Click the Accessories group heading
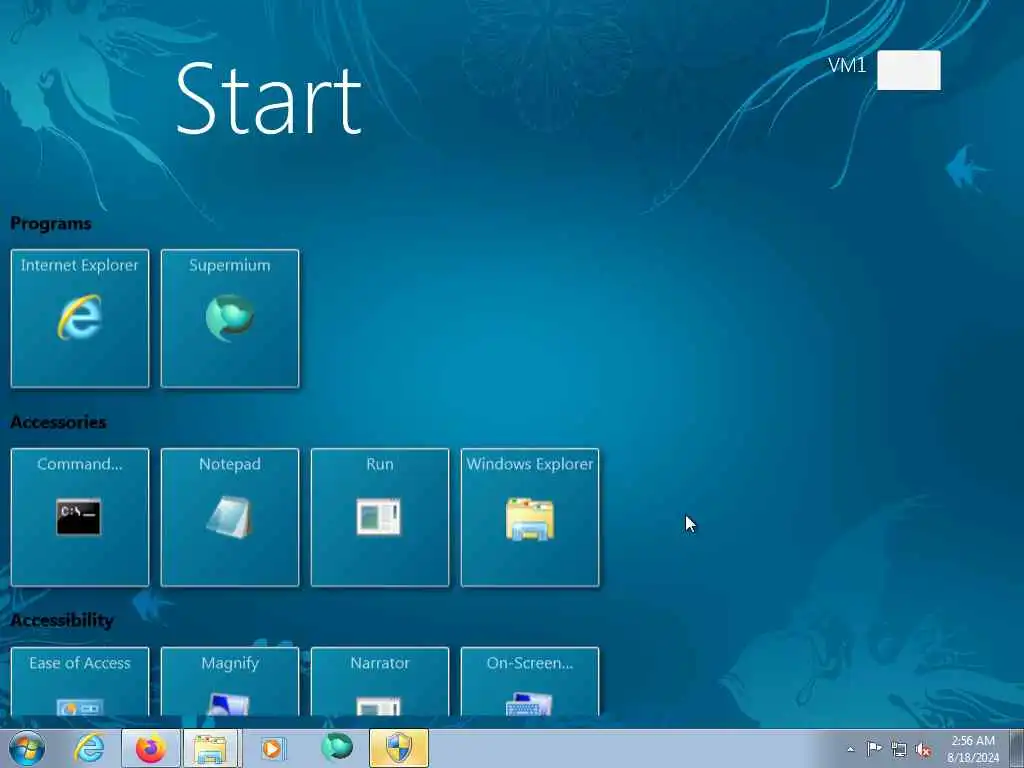The height and width of the screenshot is (768, 1024). [x=58, y=422]
